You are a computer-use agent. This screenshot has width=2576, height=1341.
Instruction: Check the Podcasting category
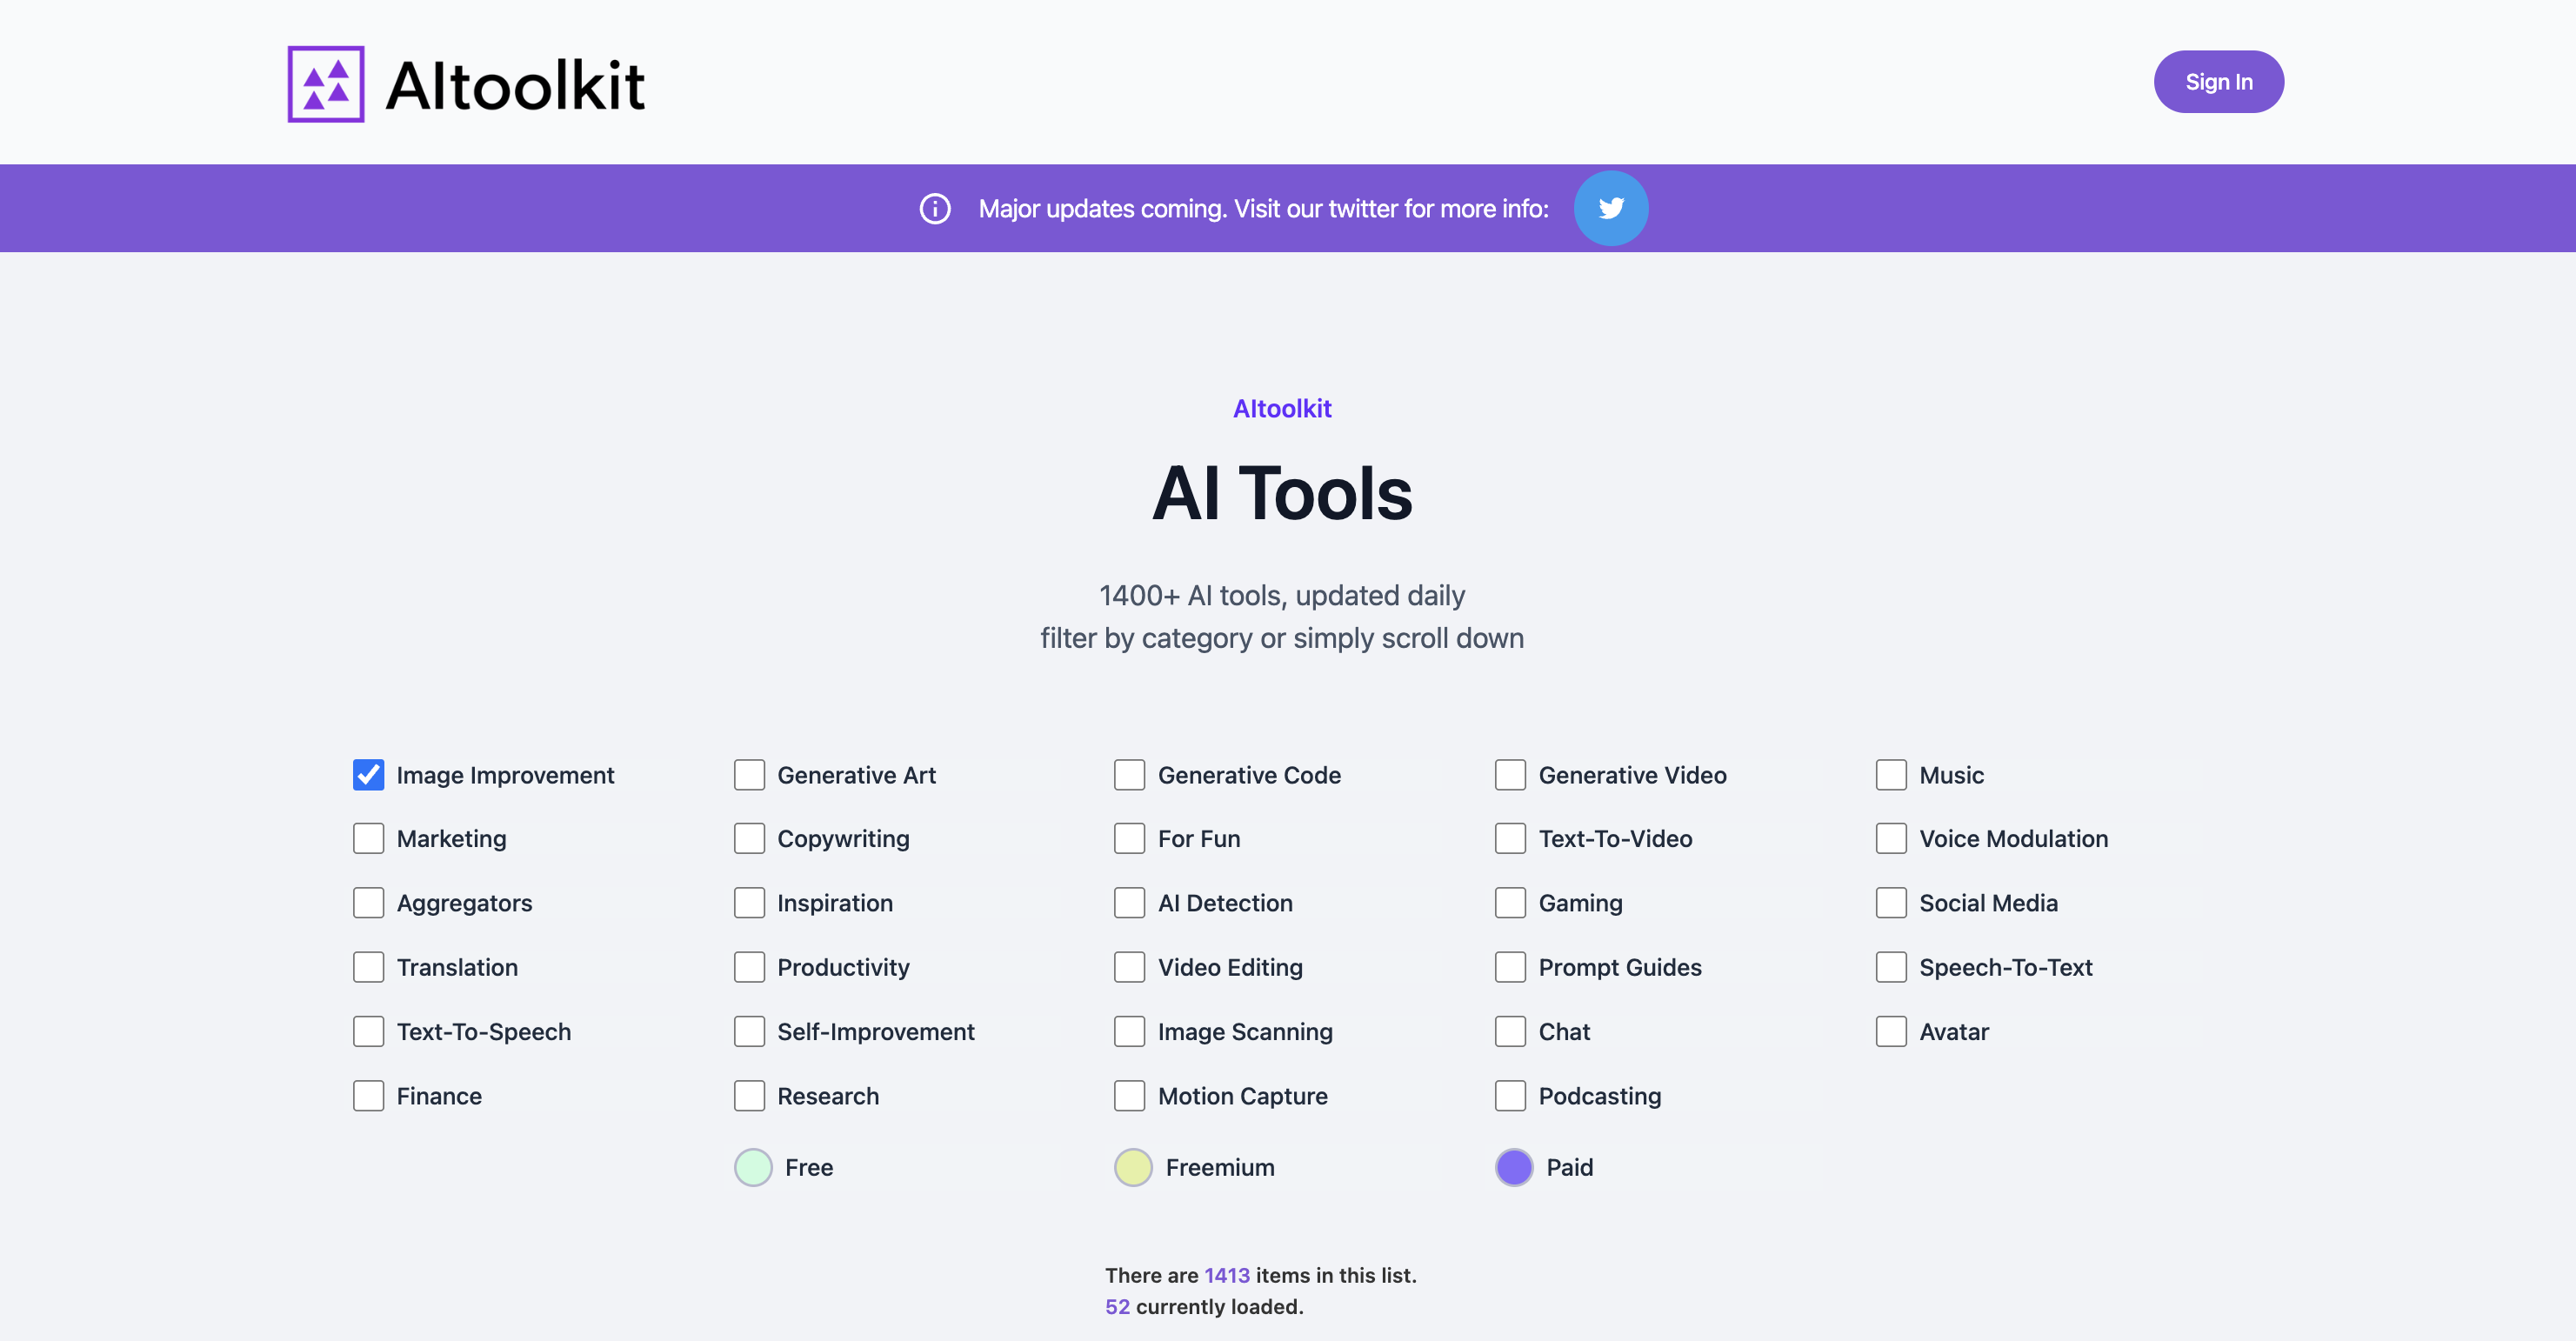click(1510, 1095)
